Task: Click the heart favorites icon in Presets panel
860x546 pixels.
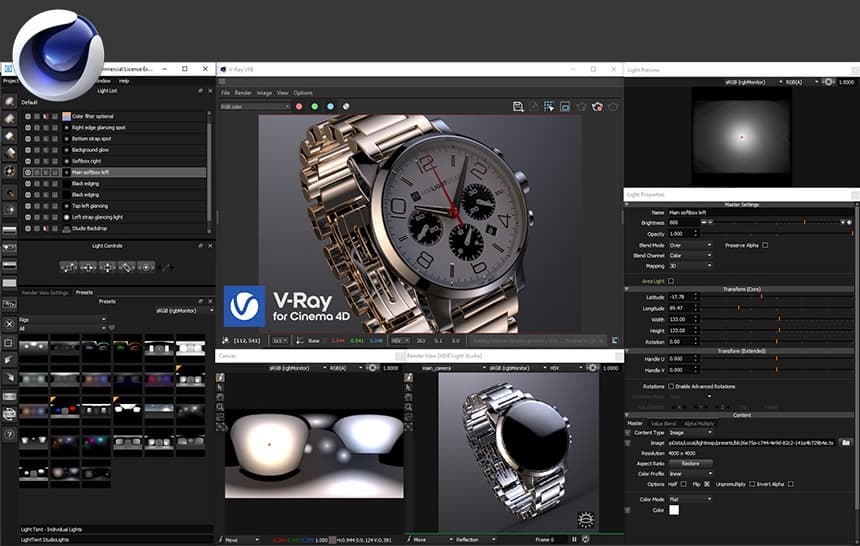Action: pyautogui.click(x=112, y=328)
